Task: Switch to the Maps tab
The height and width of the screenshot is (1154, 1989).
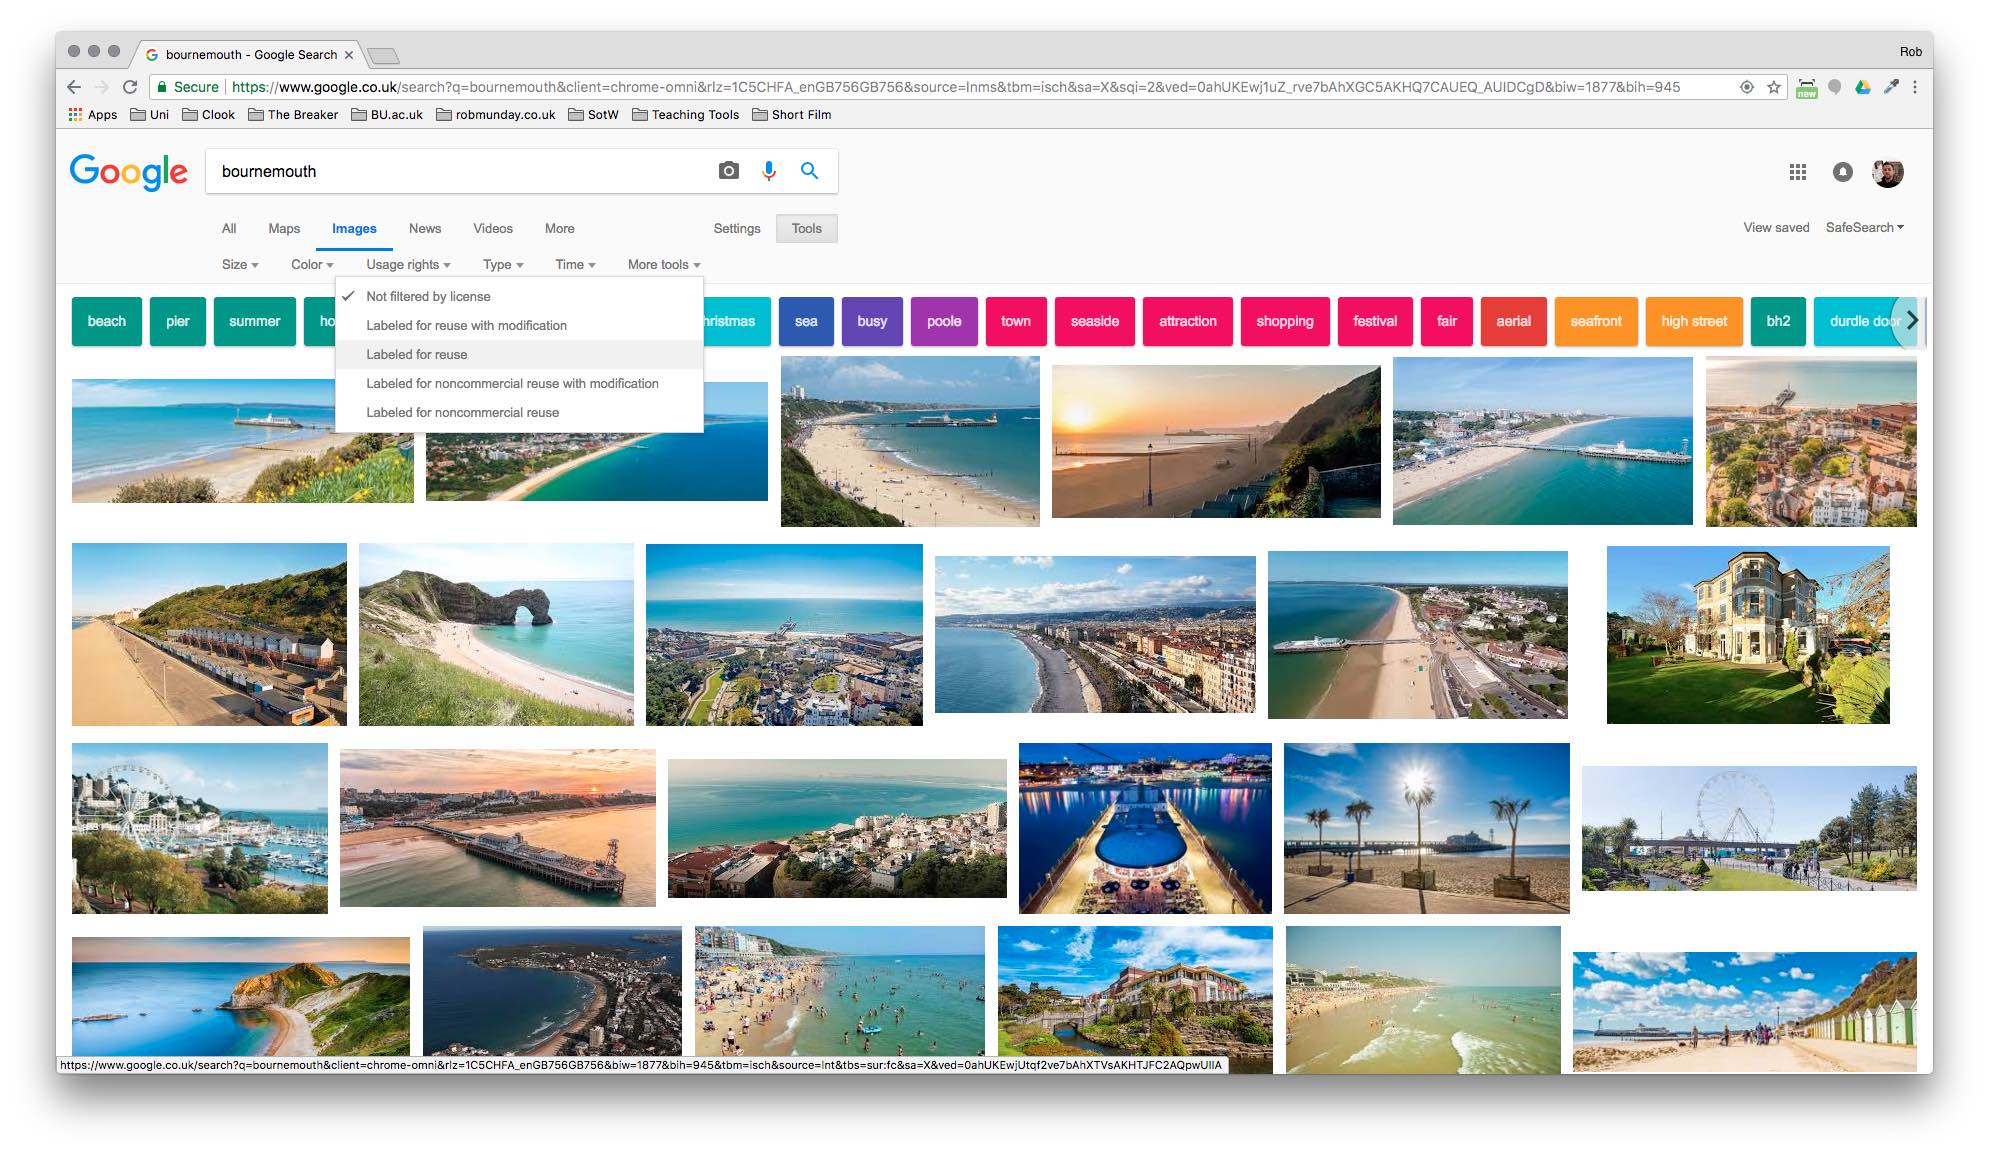Action: tap(284, 228)
